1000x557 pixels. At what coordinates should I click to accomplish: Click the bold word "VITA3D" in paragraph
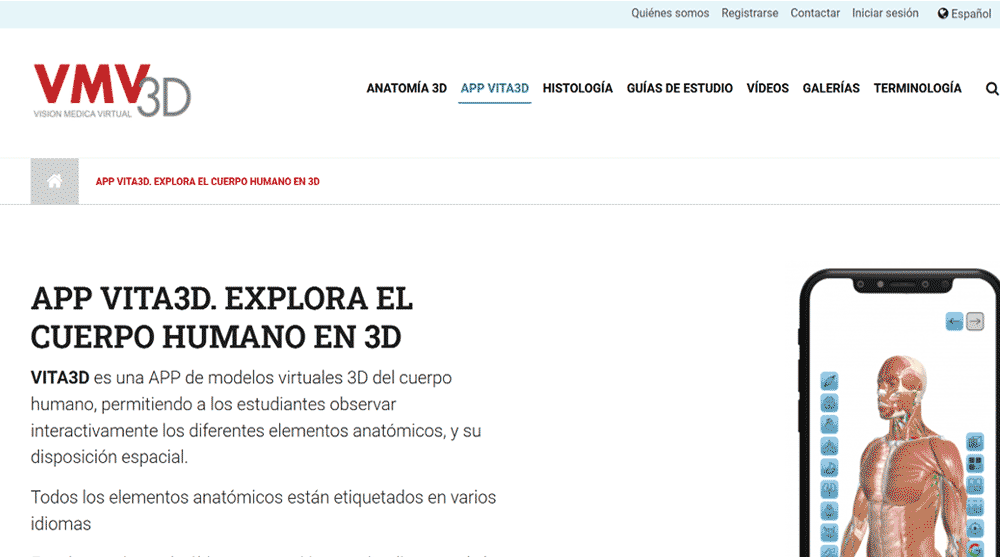[60, 378]
